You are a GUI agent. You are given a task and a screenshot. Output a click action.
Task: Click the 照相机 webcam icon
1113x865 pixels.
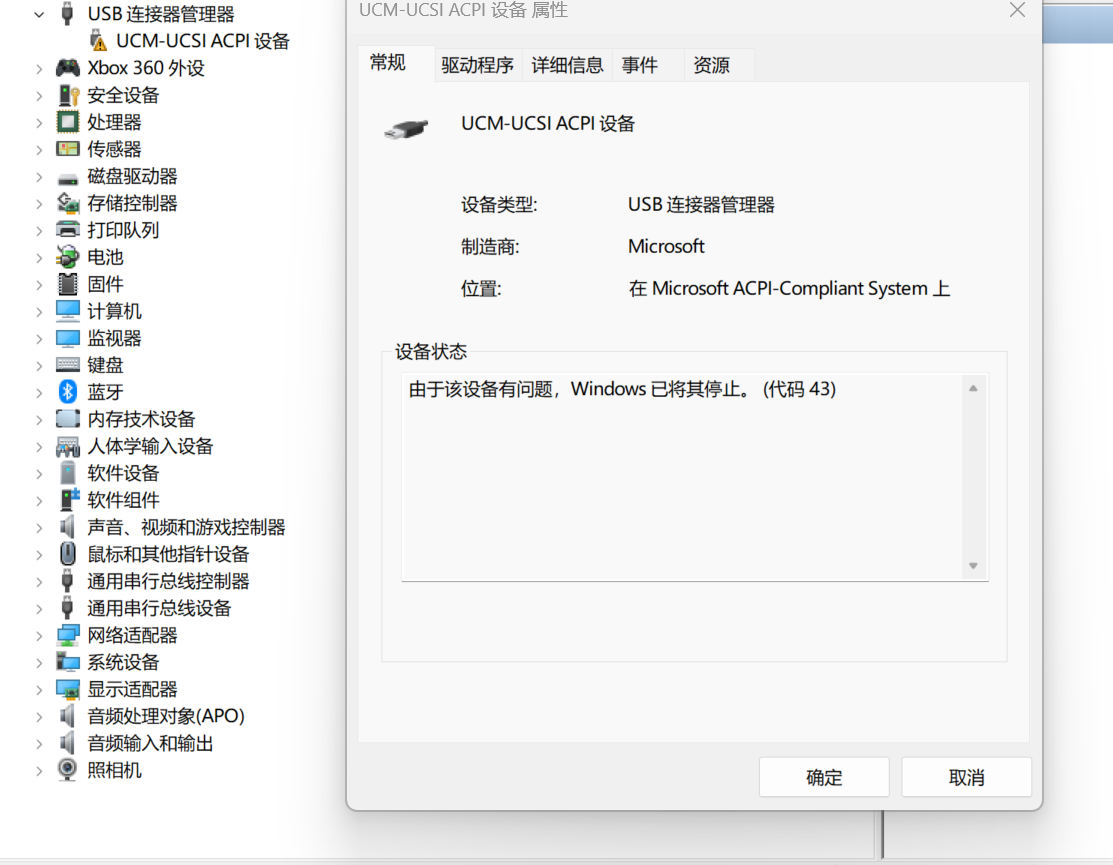coord(67,770)
